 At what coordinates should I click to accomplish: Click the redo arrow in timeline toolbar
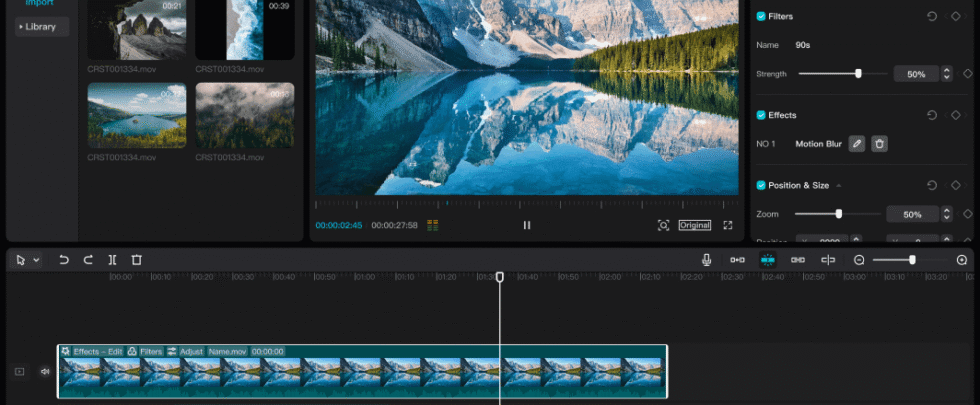pyautogui.click(x=88, y=260)
